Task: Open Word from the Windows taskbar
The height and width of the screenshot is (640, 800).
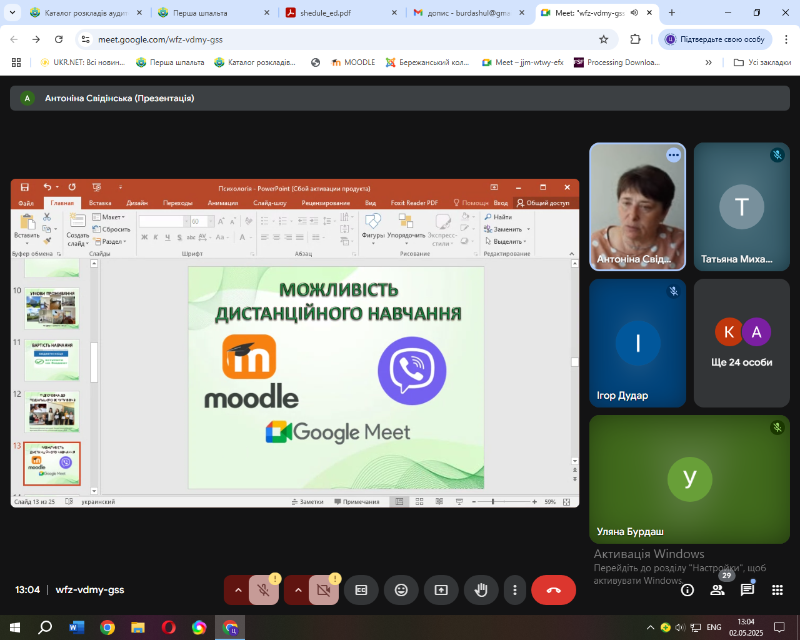Action: [x=77, y=627]
